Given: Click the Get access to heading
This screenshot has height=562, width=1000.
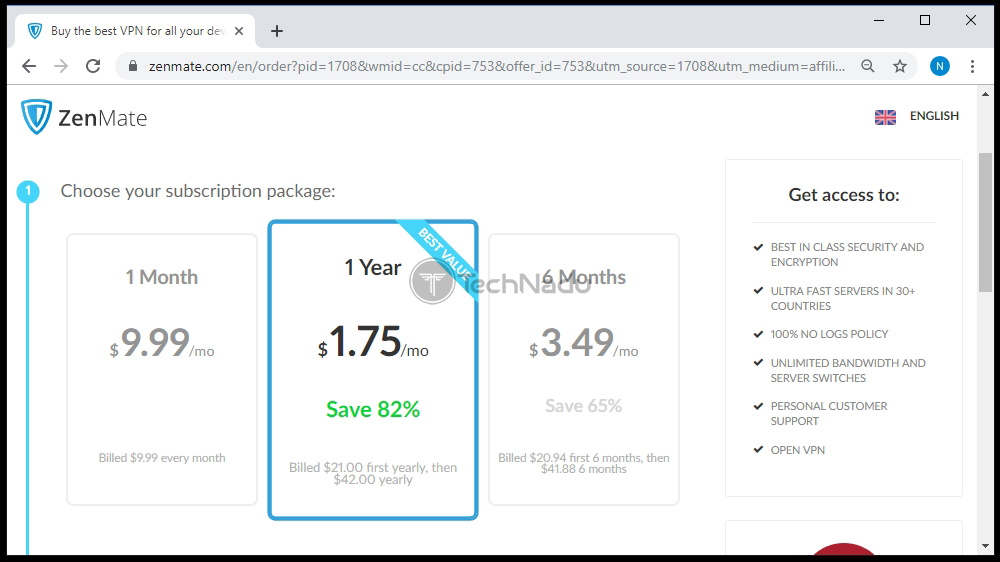Looking at the screenshot, I should (844, 195).
